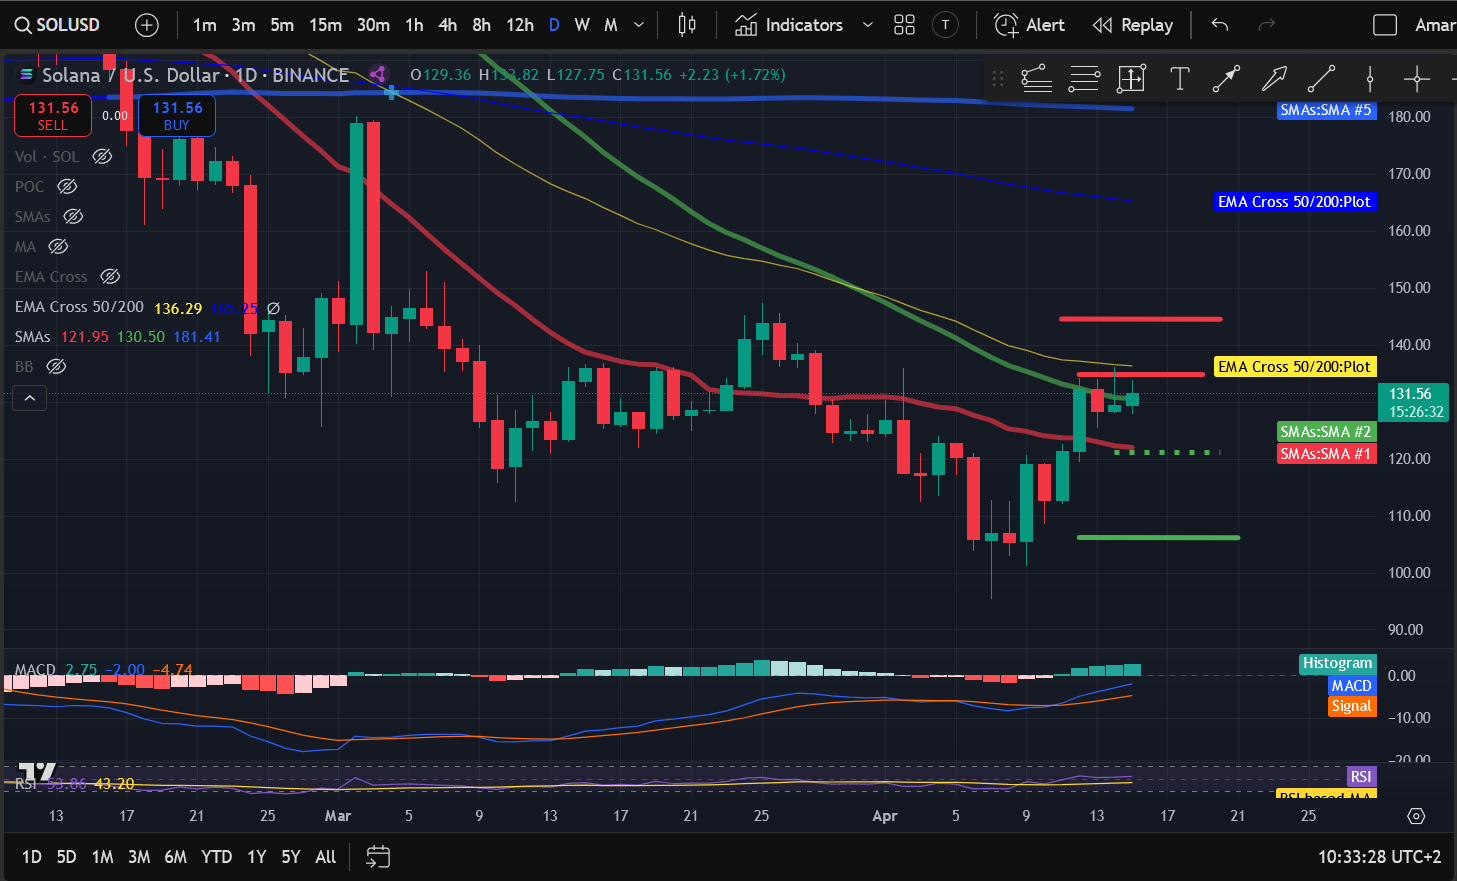Show the hidden EMA Cross indicator

[110, 276]
